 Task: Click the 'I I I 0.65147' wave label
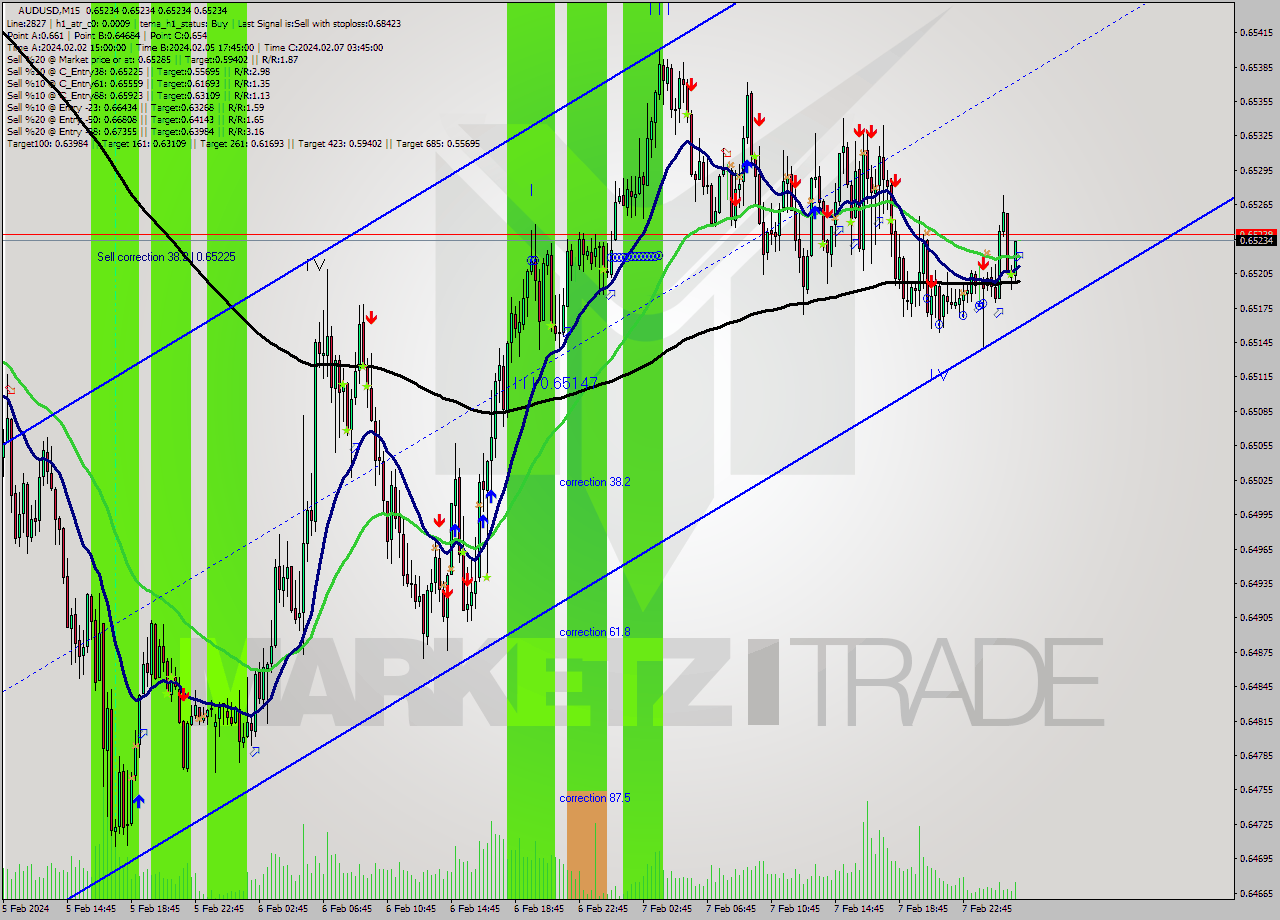(x=554, y=383)
